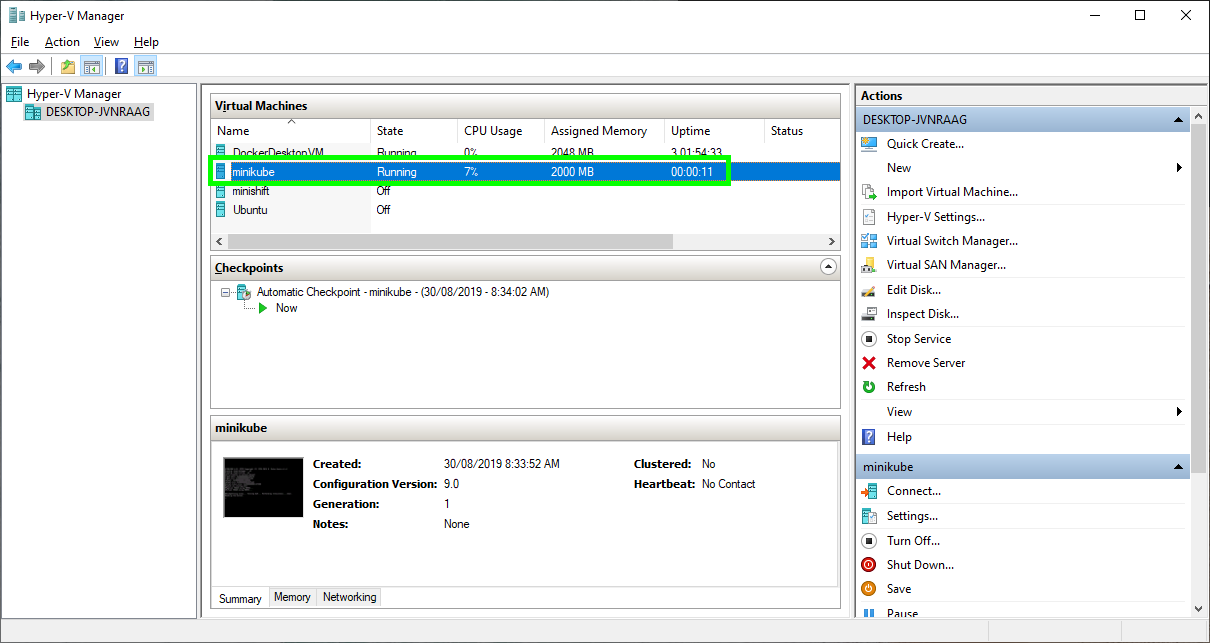Click the red Shut Down icon
The width and height of the screenshot is (1210, 643).
pos(869,565)
